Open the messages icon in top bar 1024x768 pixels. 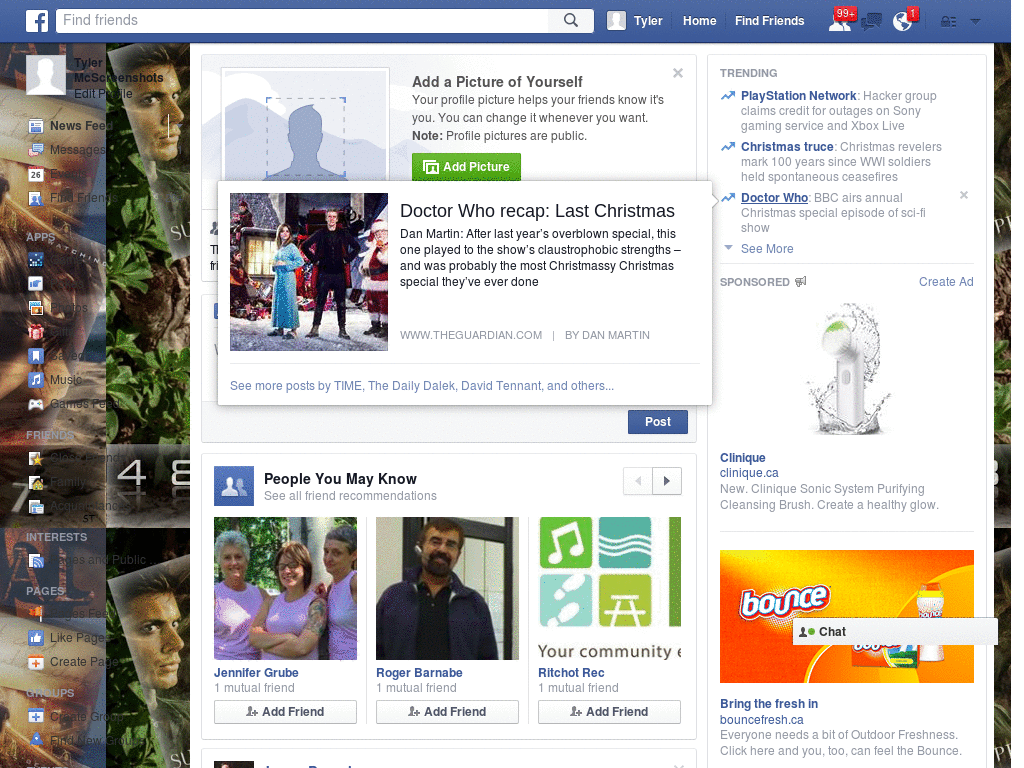[871, 22]
